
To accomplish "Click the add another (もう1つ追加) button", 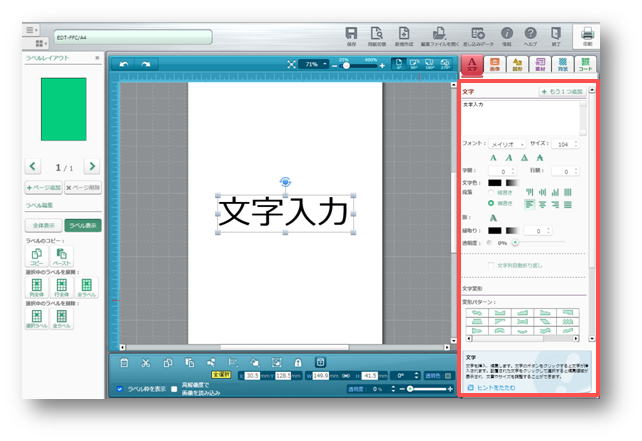I will 562,92.
